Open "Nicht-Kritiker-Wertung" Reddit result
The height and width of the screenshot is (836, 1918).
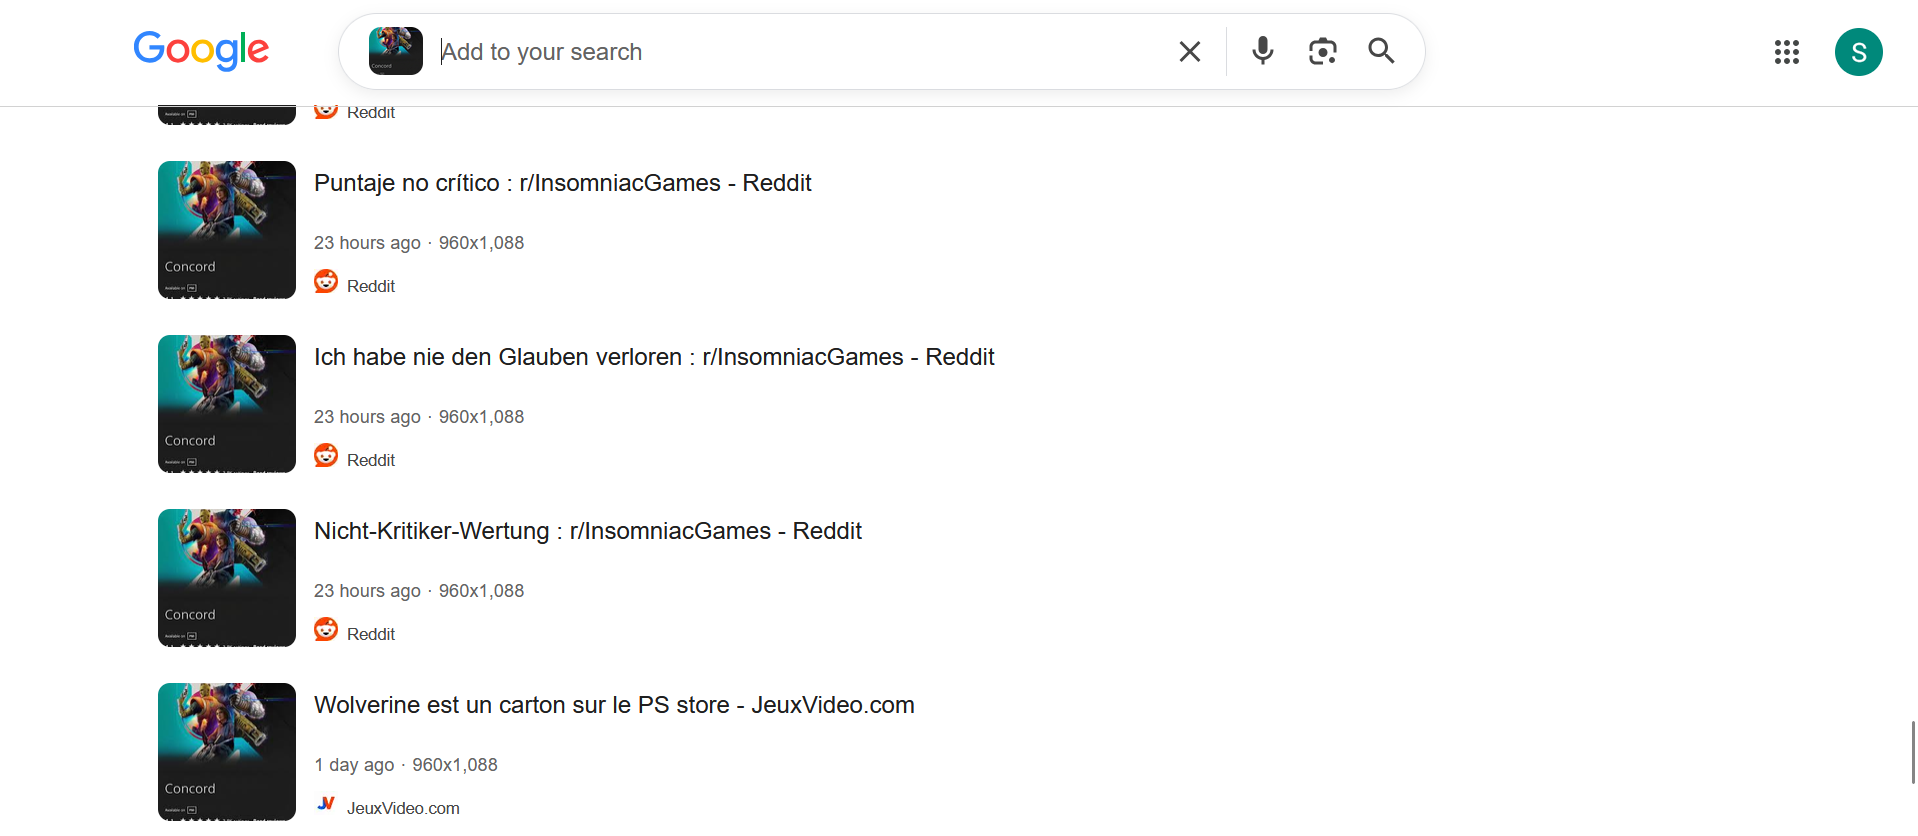[588, 531]
